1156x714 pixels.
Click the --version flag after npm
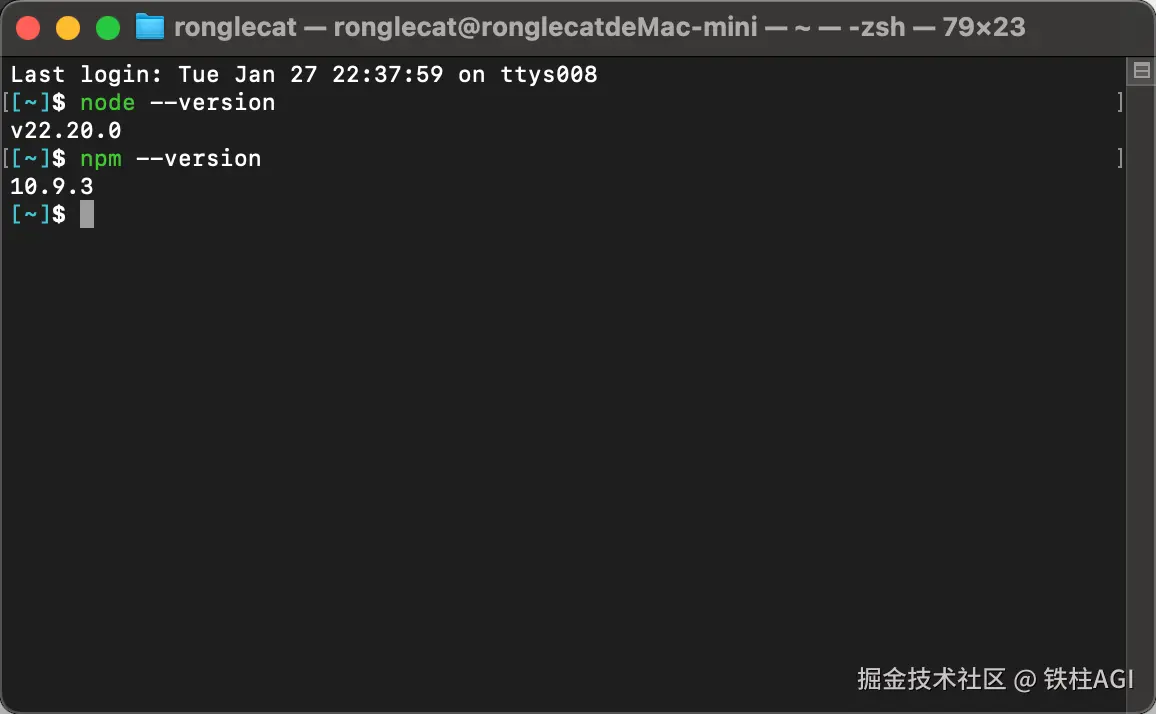coord(198,159)
